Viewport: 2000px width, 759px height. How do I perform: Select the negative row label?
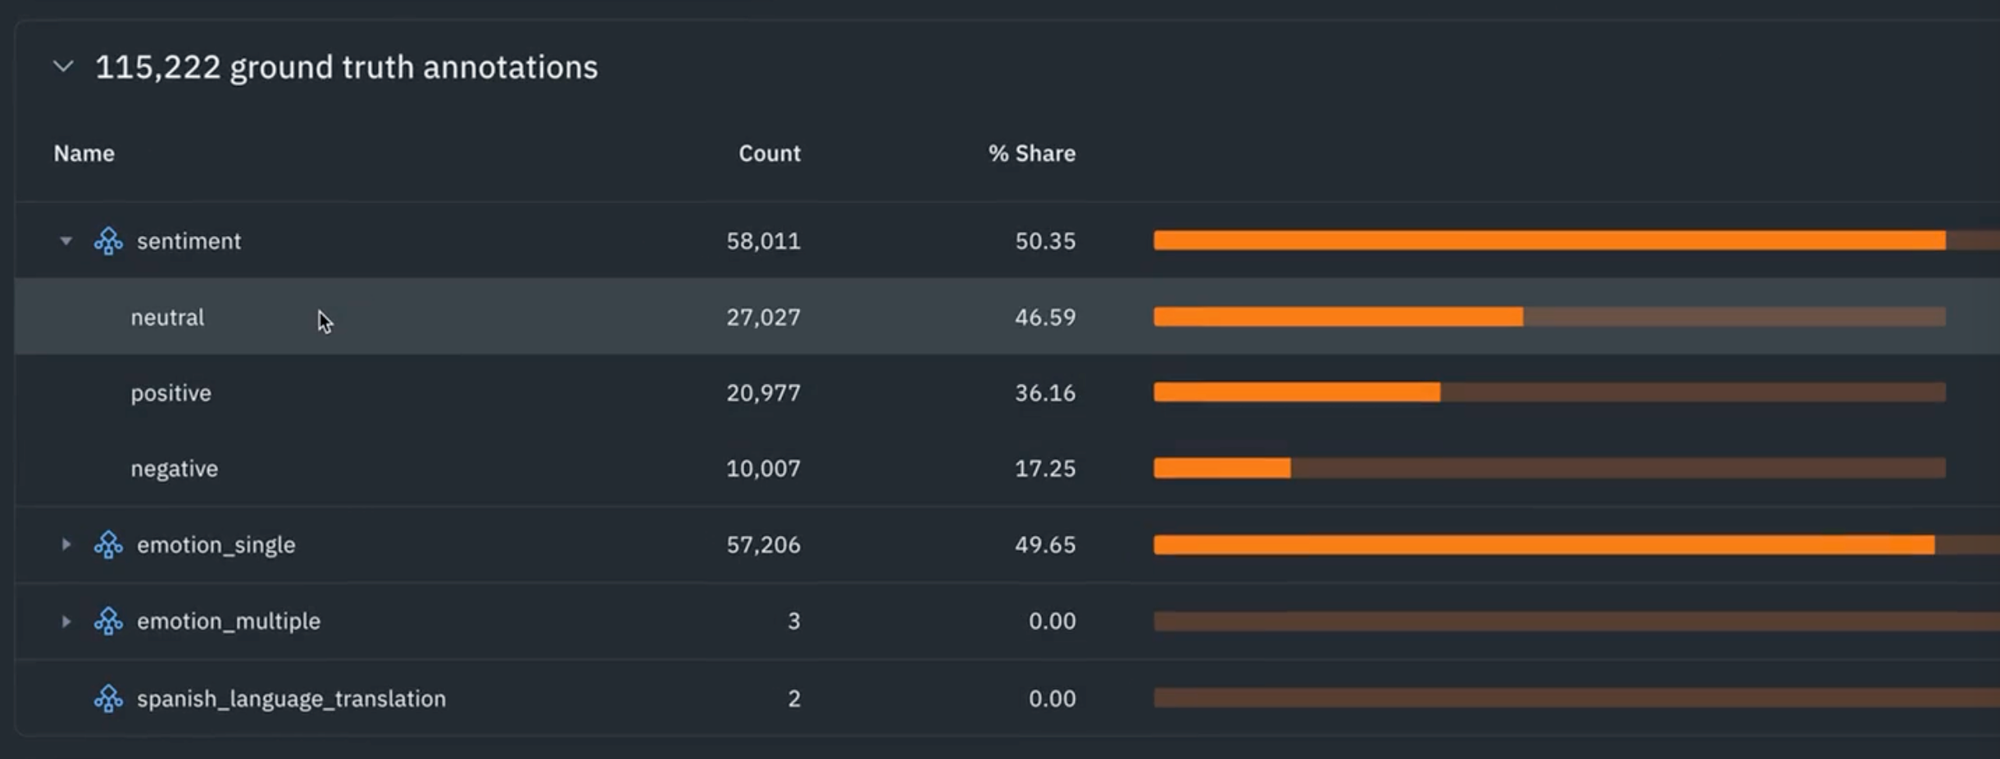point(174,469)
